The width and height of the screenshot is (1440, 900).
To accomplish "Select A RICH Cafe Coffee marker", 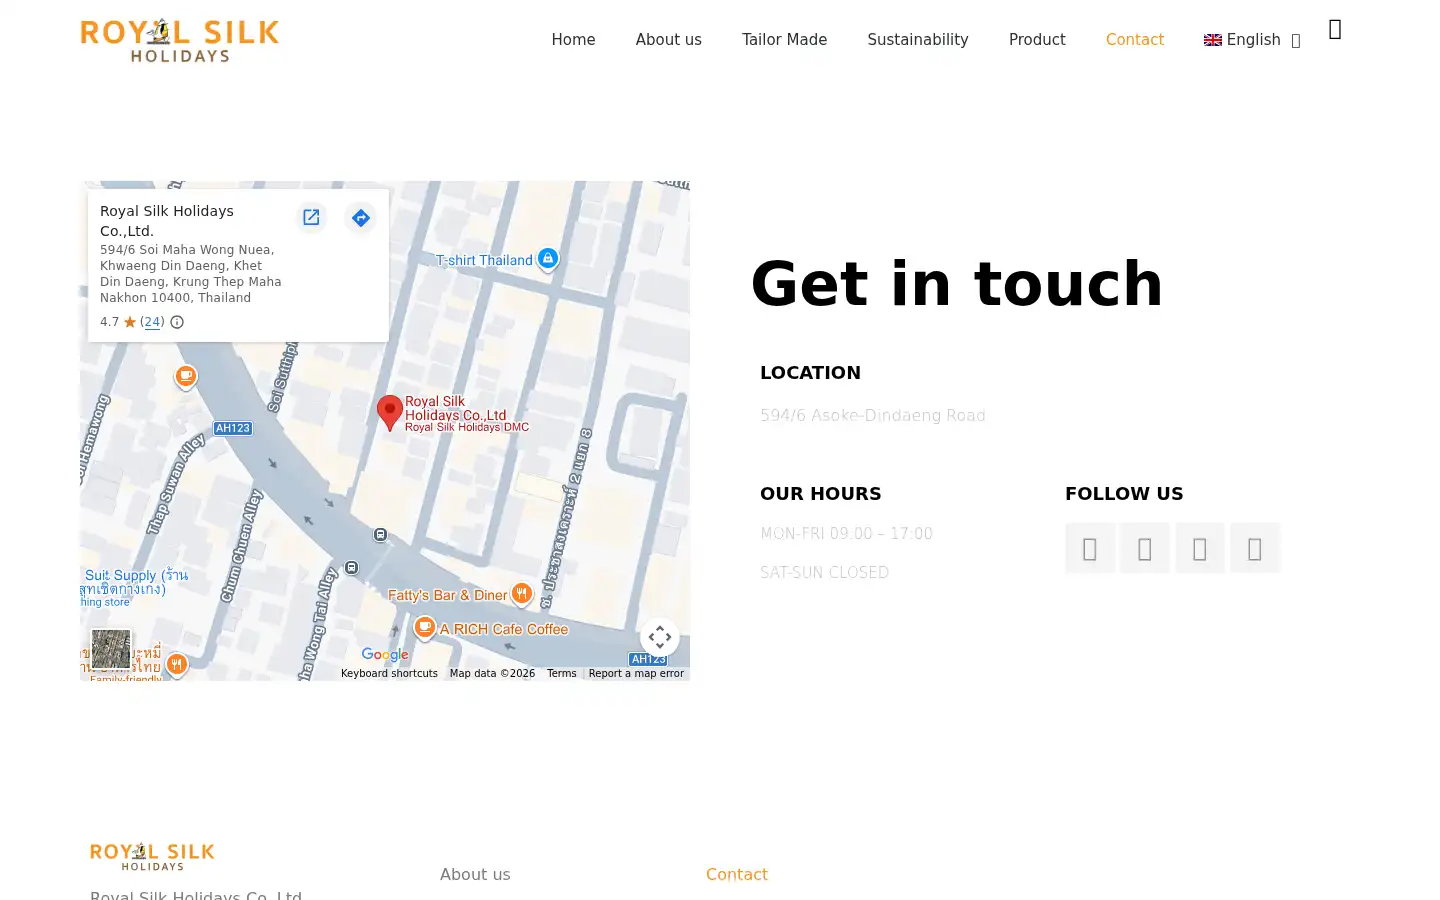I will (425, 628).
